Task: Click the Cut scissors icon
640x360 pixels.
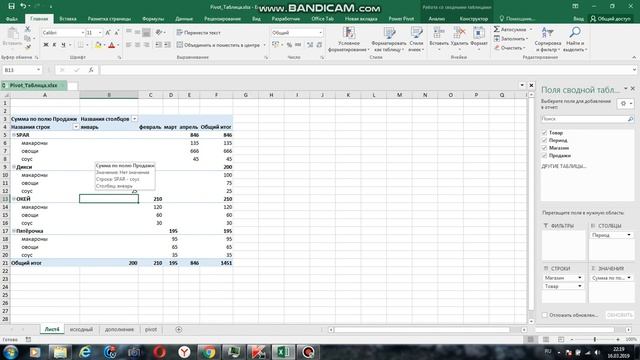Action: [28, 29]
